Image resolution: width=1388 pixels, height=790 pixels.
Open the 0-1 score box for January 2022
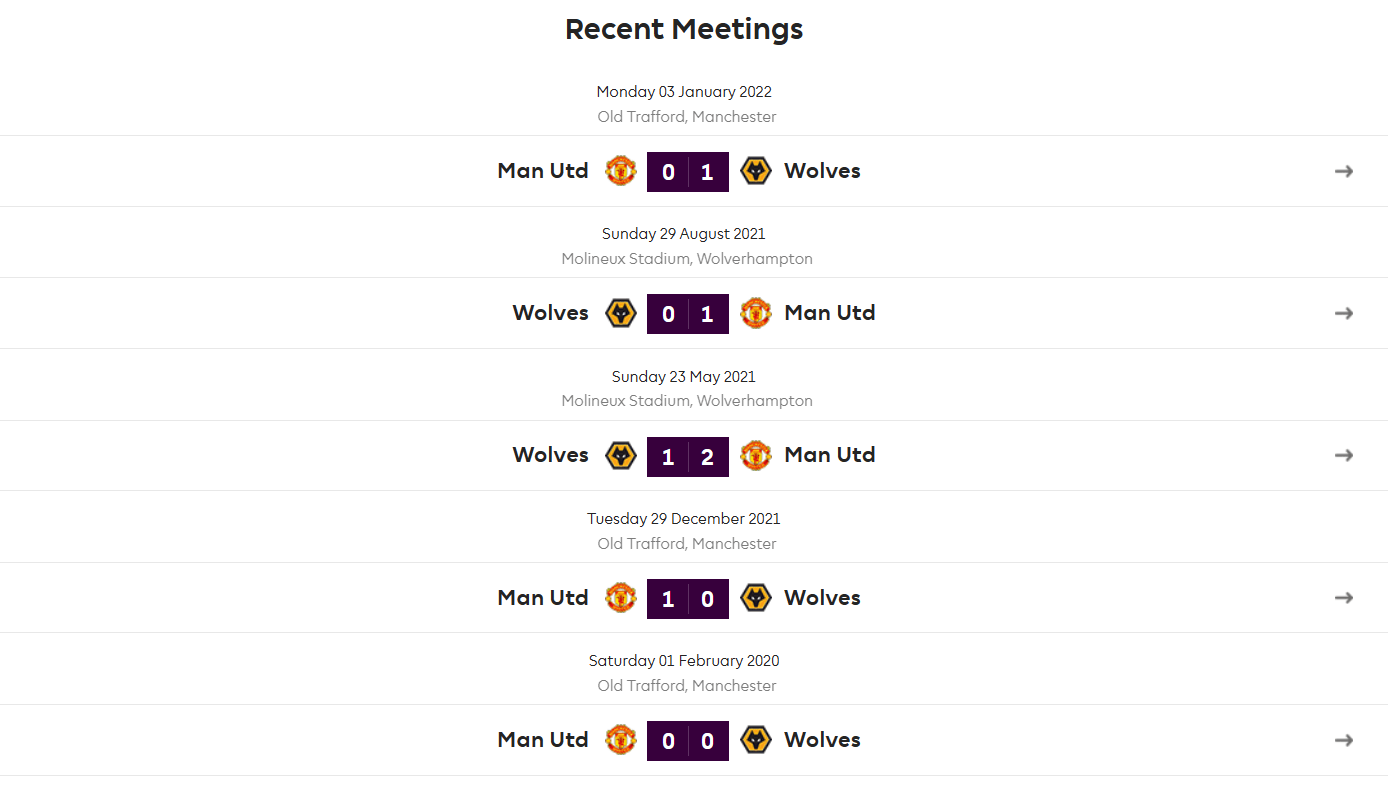tap(688, 172)
